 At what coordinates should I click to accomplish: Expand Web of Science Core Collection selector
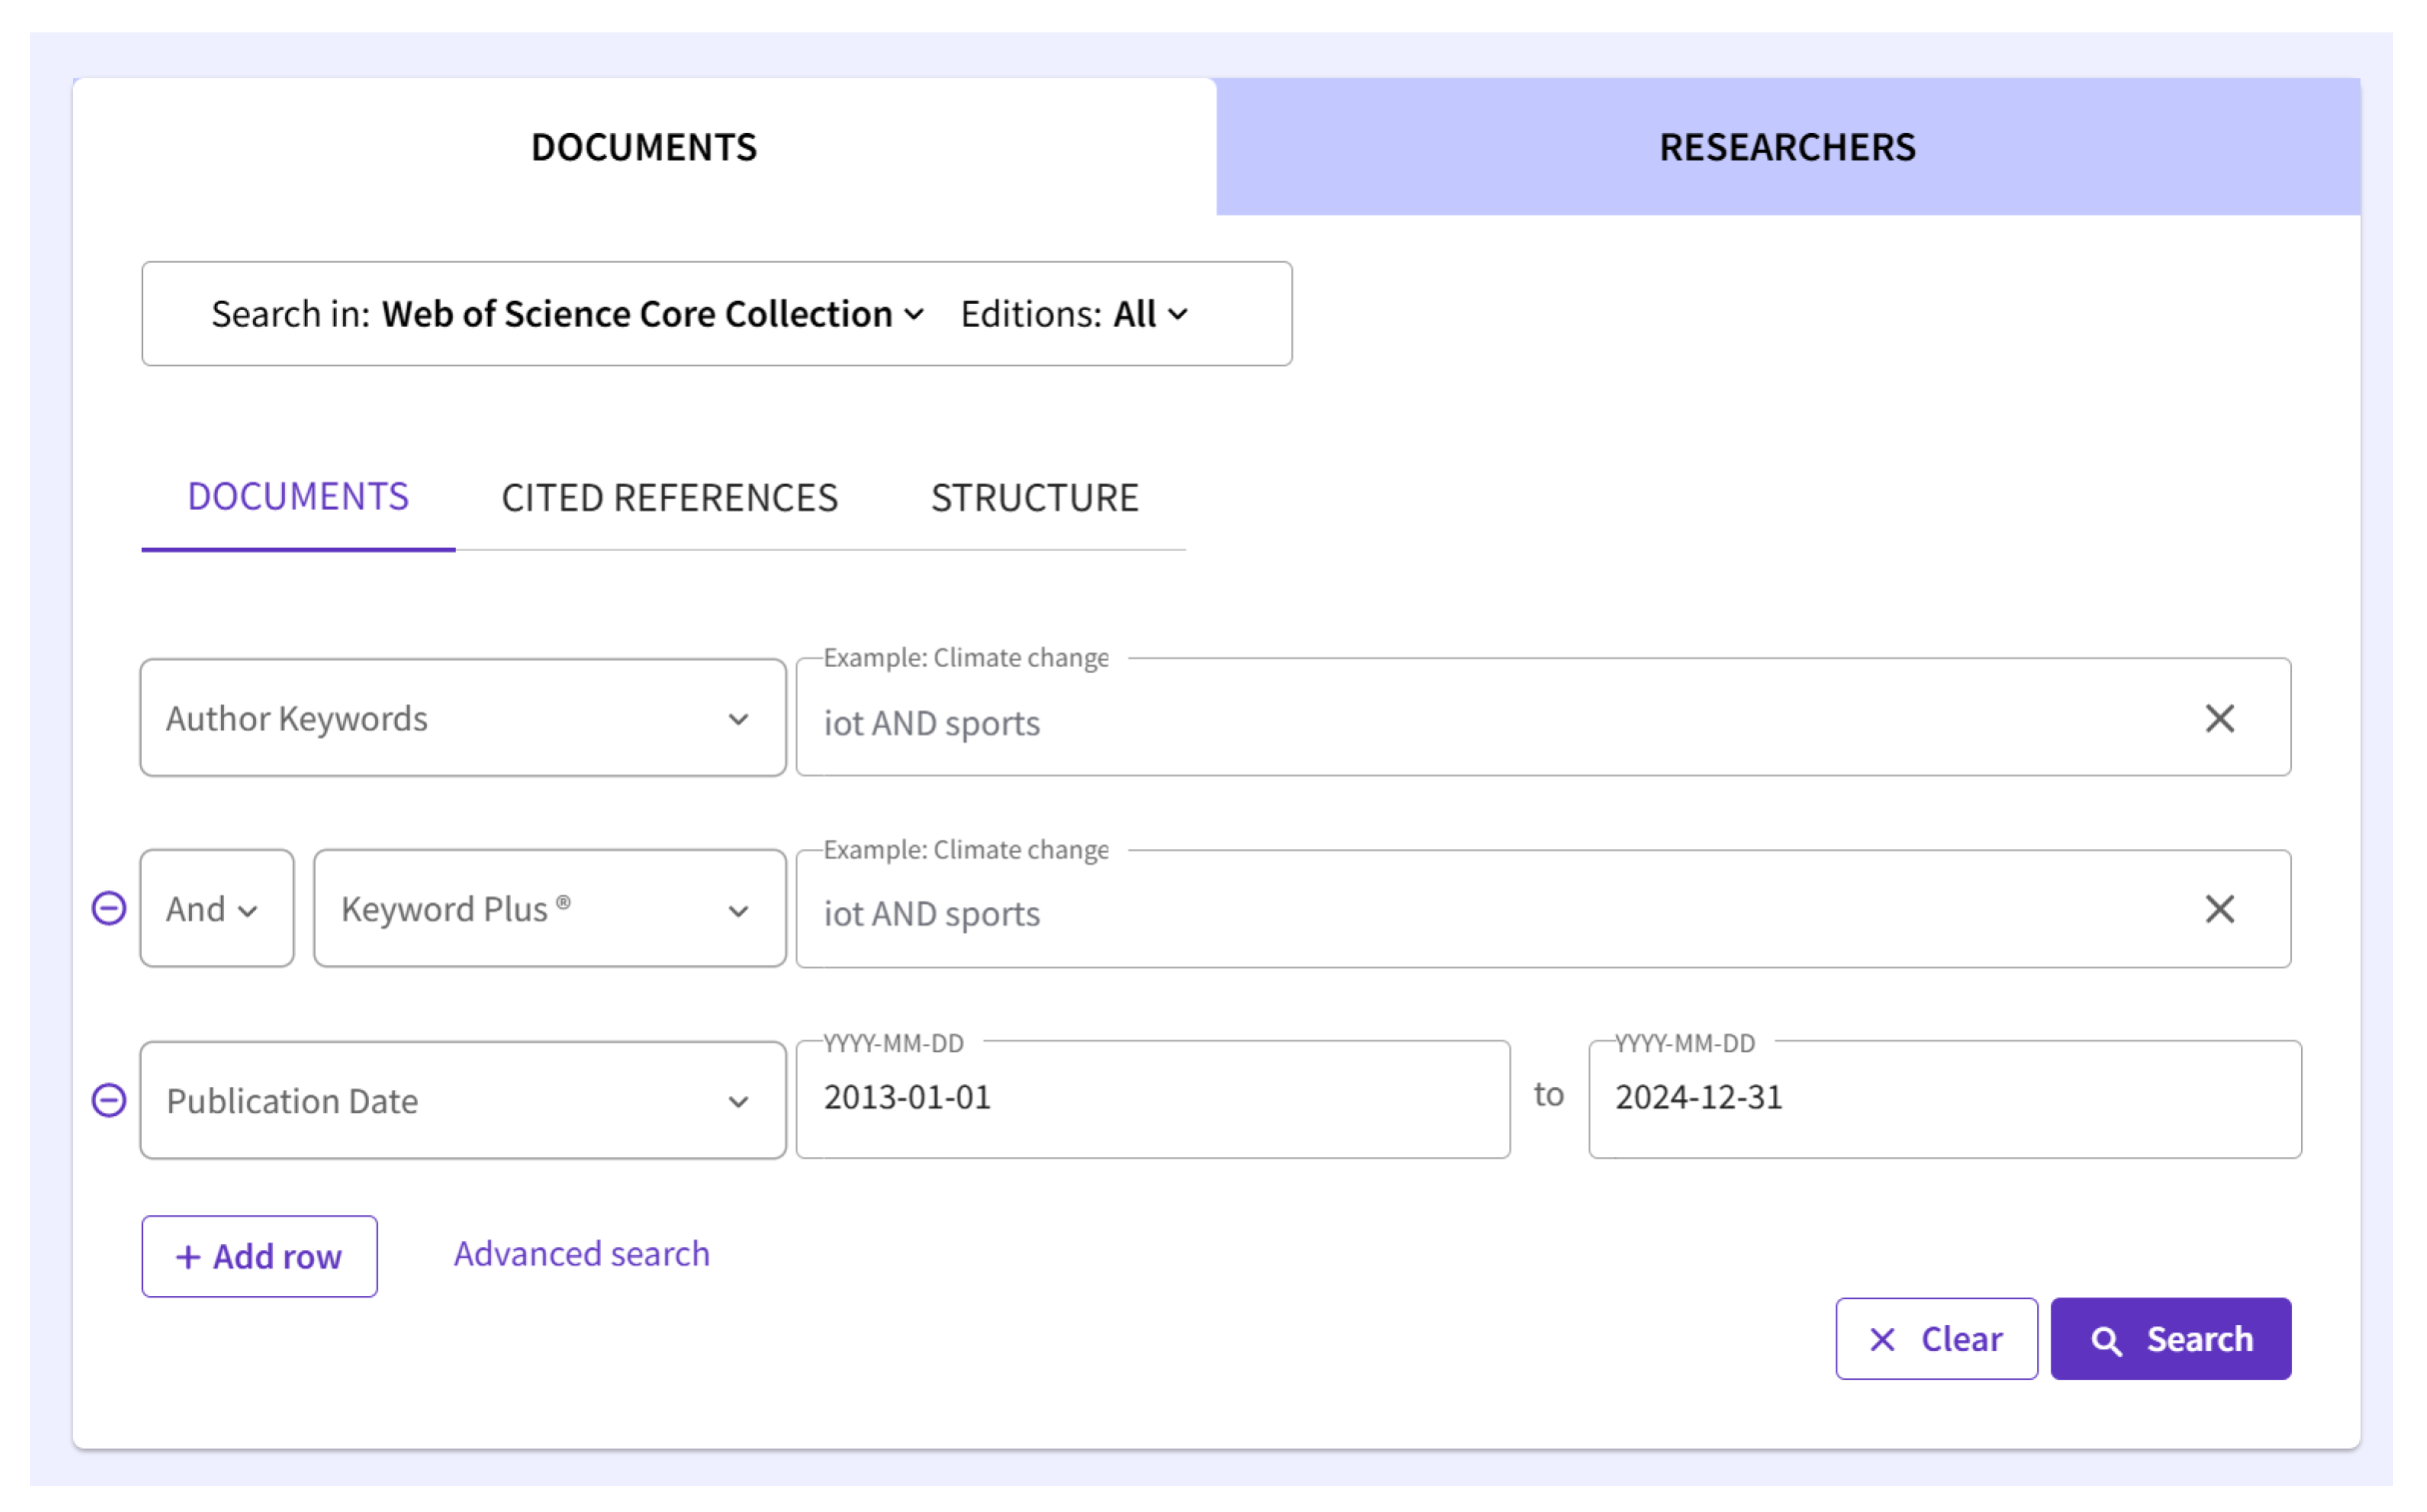coord(652,314)
